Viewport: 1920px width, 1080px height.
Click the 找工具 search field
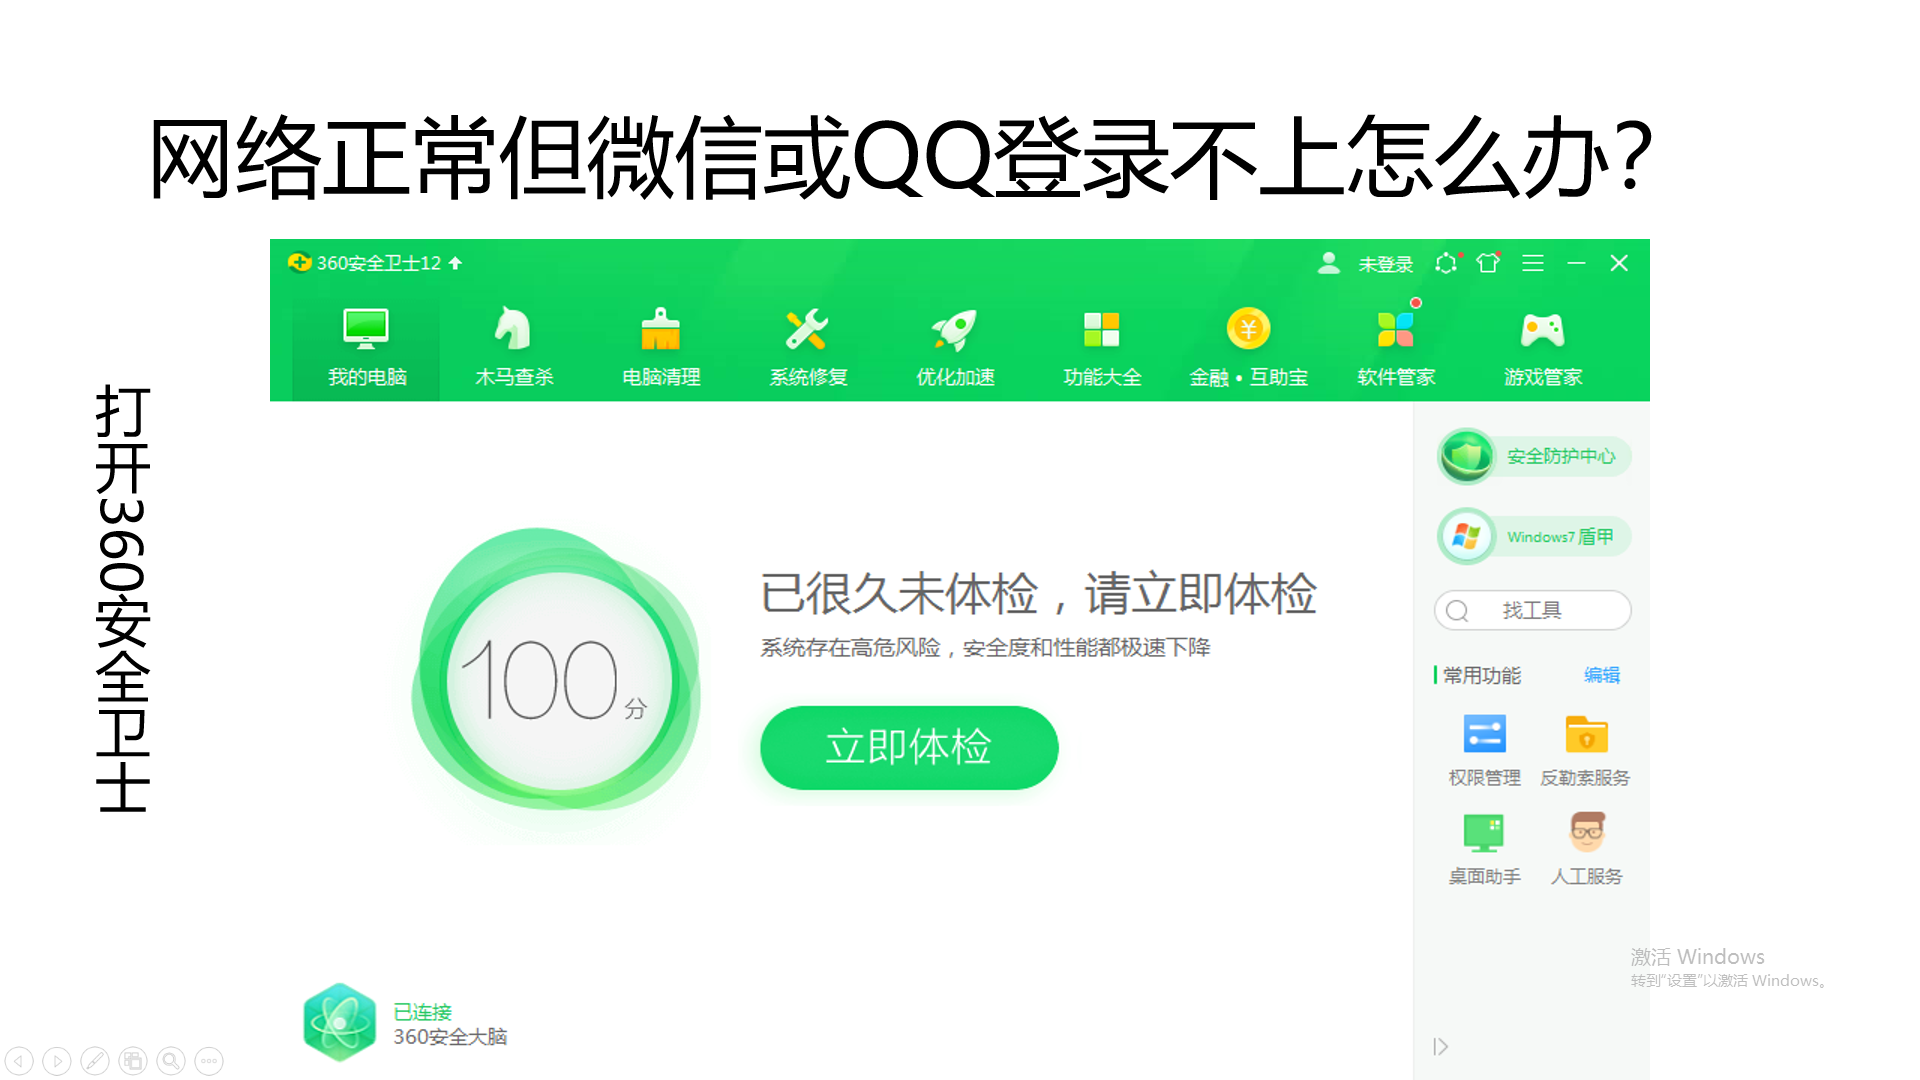pyautogui.click(x=1532, y=610)
